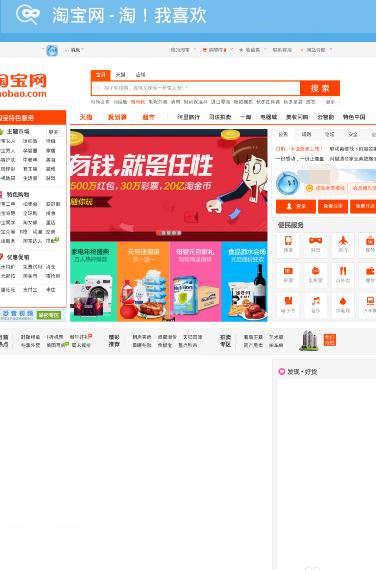Click the 淘宝特色服务 orange header
376x570 pixels.
33,118
